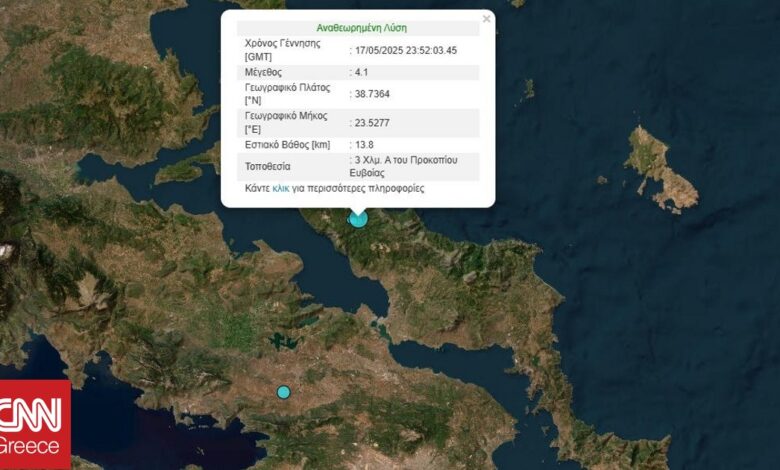Click the CNN Greece logo
780x470 pixels.
tap(35, 424)
